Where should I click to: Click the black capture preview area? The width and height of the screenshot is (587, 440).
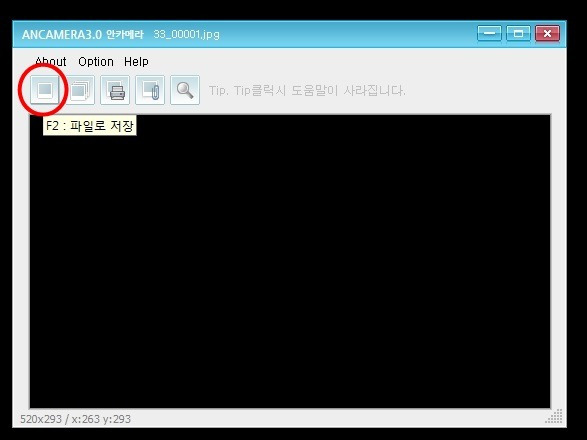[x=290, y=261]
